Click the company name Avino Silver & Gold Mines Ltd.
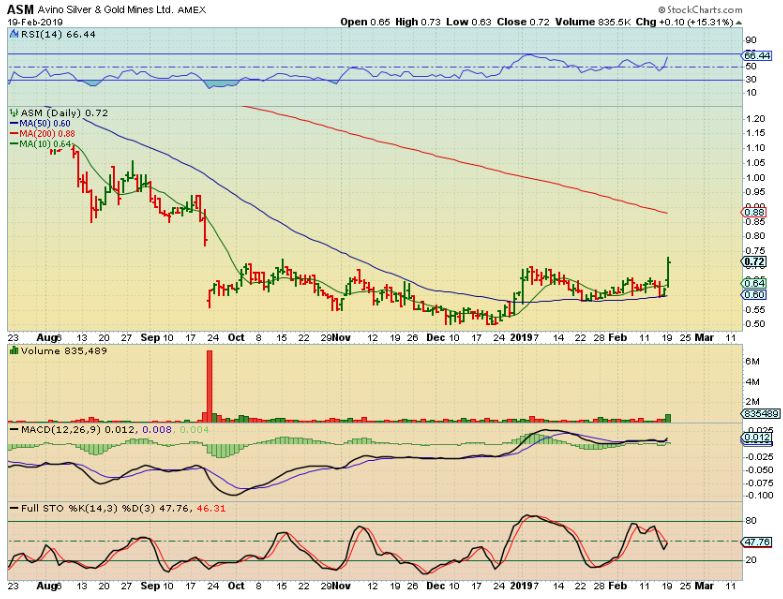This screenshot has height=599, width=783. tap(105, 10)
